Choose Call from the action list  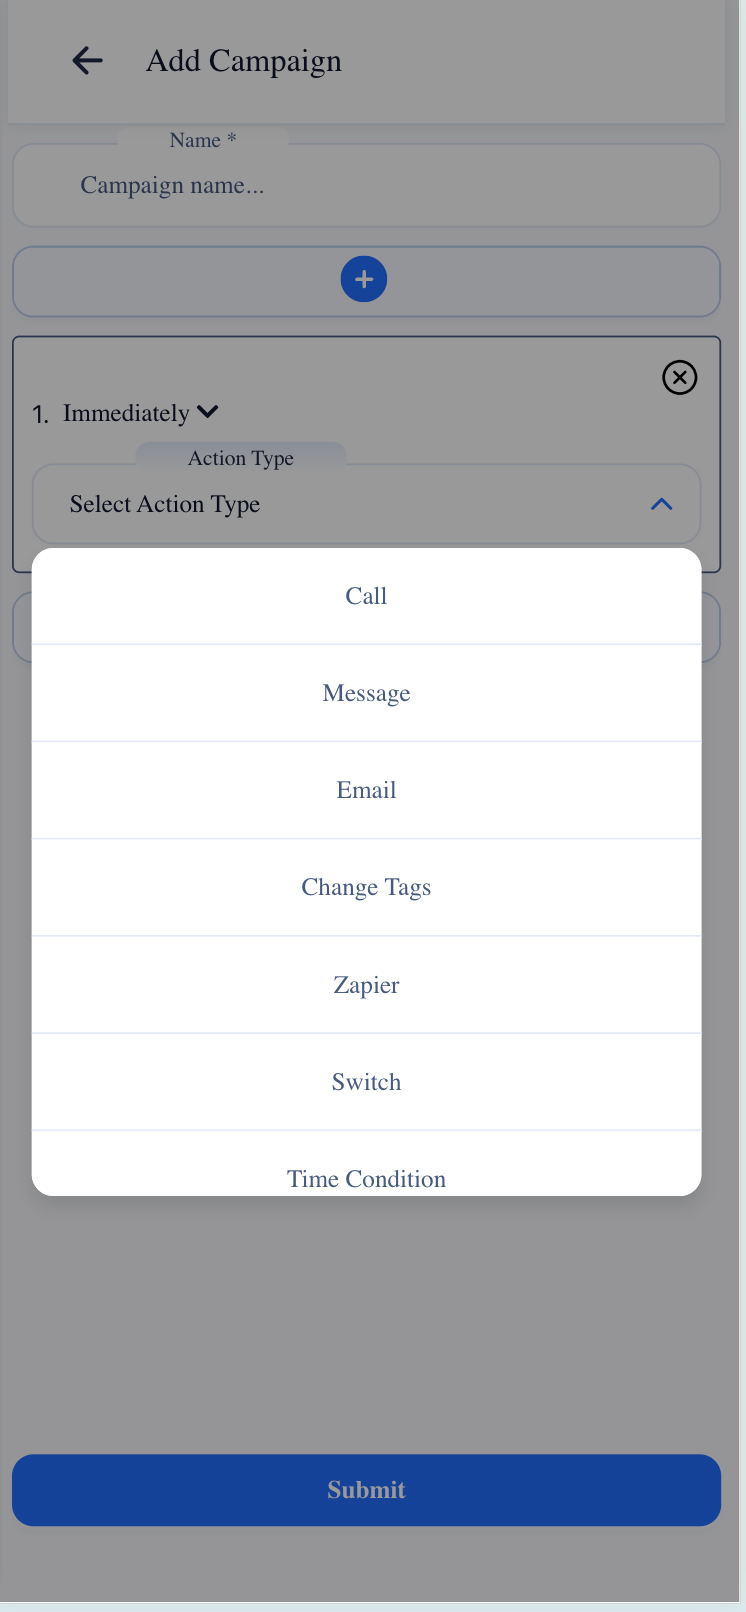[x=366, y=596]
